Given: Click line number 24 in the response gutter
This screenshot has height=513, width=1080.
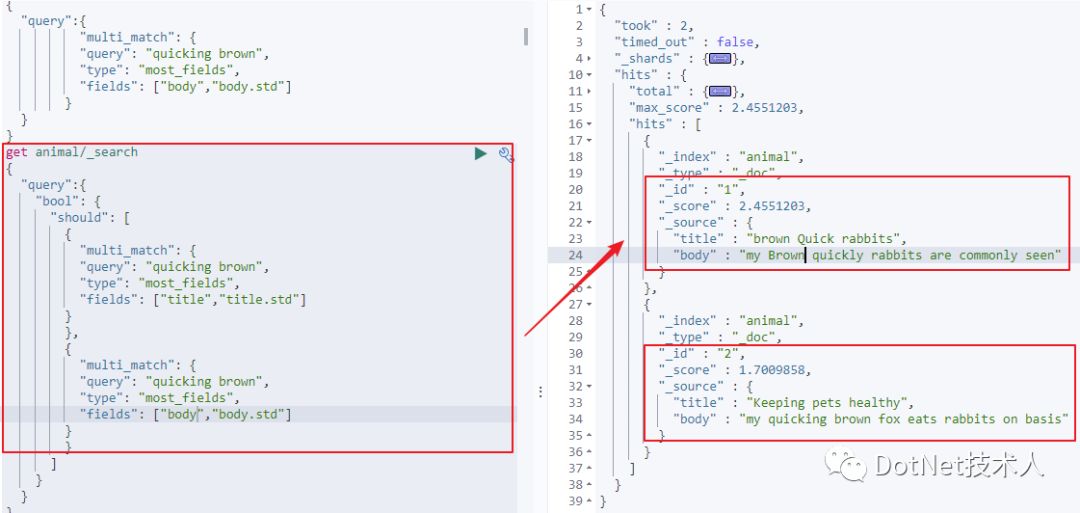Looking at the screenshot, I should point(576,255).
